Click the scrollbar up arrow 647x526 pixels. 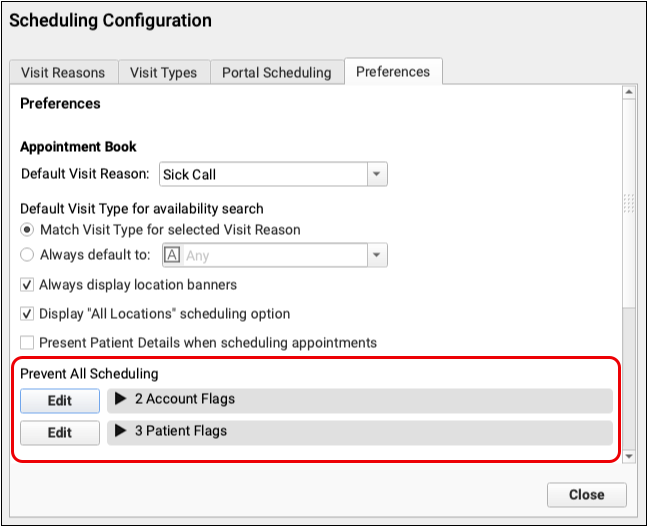tap(629, 95)
